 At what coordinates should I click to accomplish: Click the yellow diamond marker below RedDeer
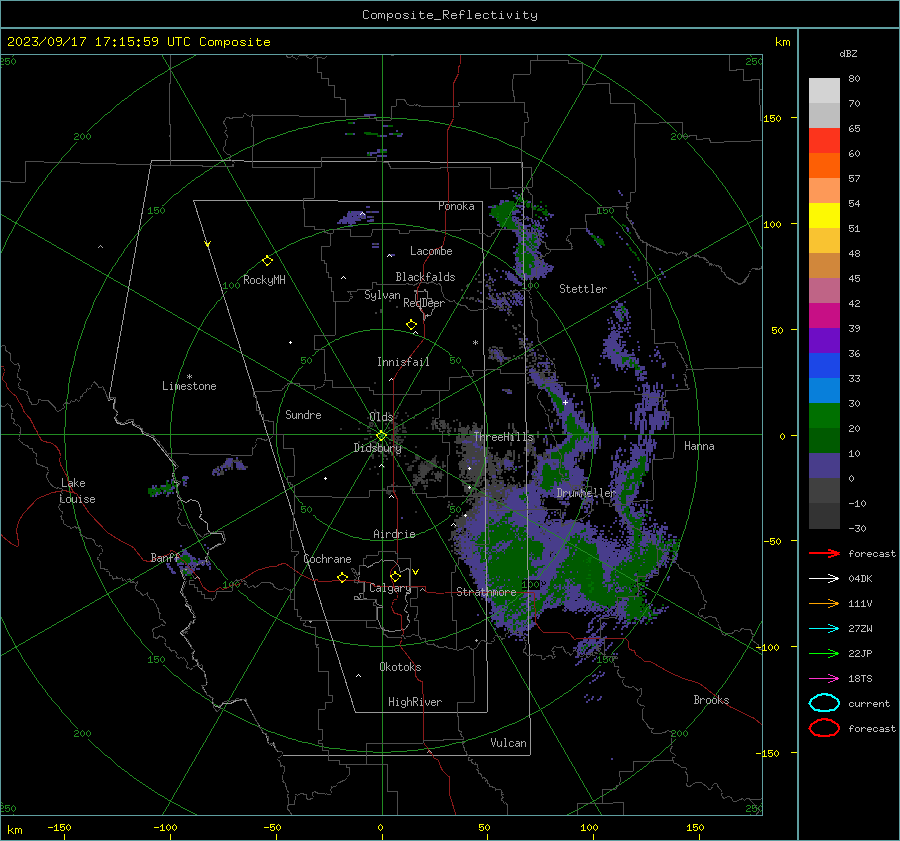tap(411, 325)
